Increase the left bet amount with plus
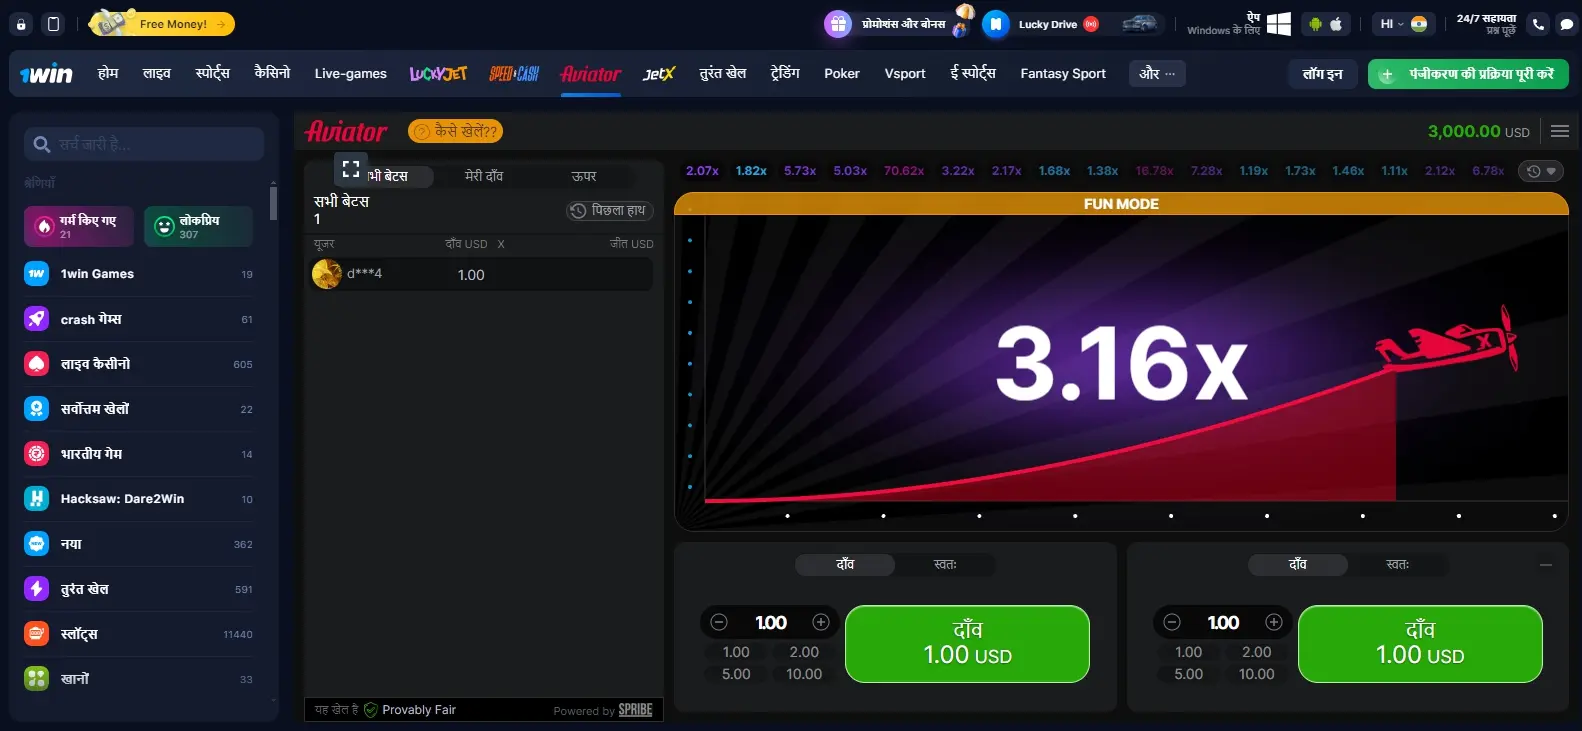This screenshot has height=731, width=1582. coord(821,622)
